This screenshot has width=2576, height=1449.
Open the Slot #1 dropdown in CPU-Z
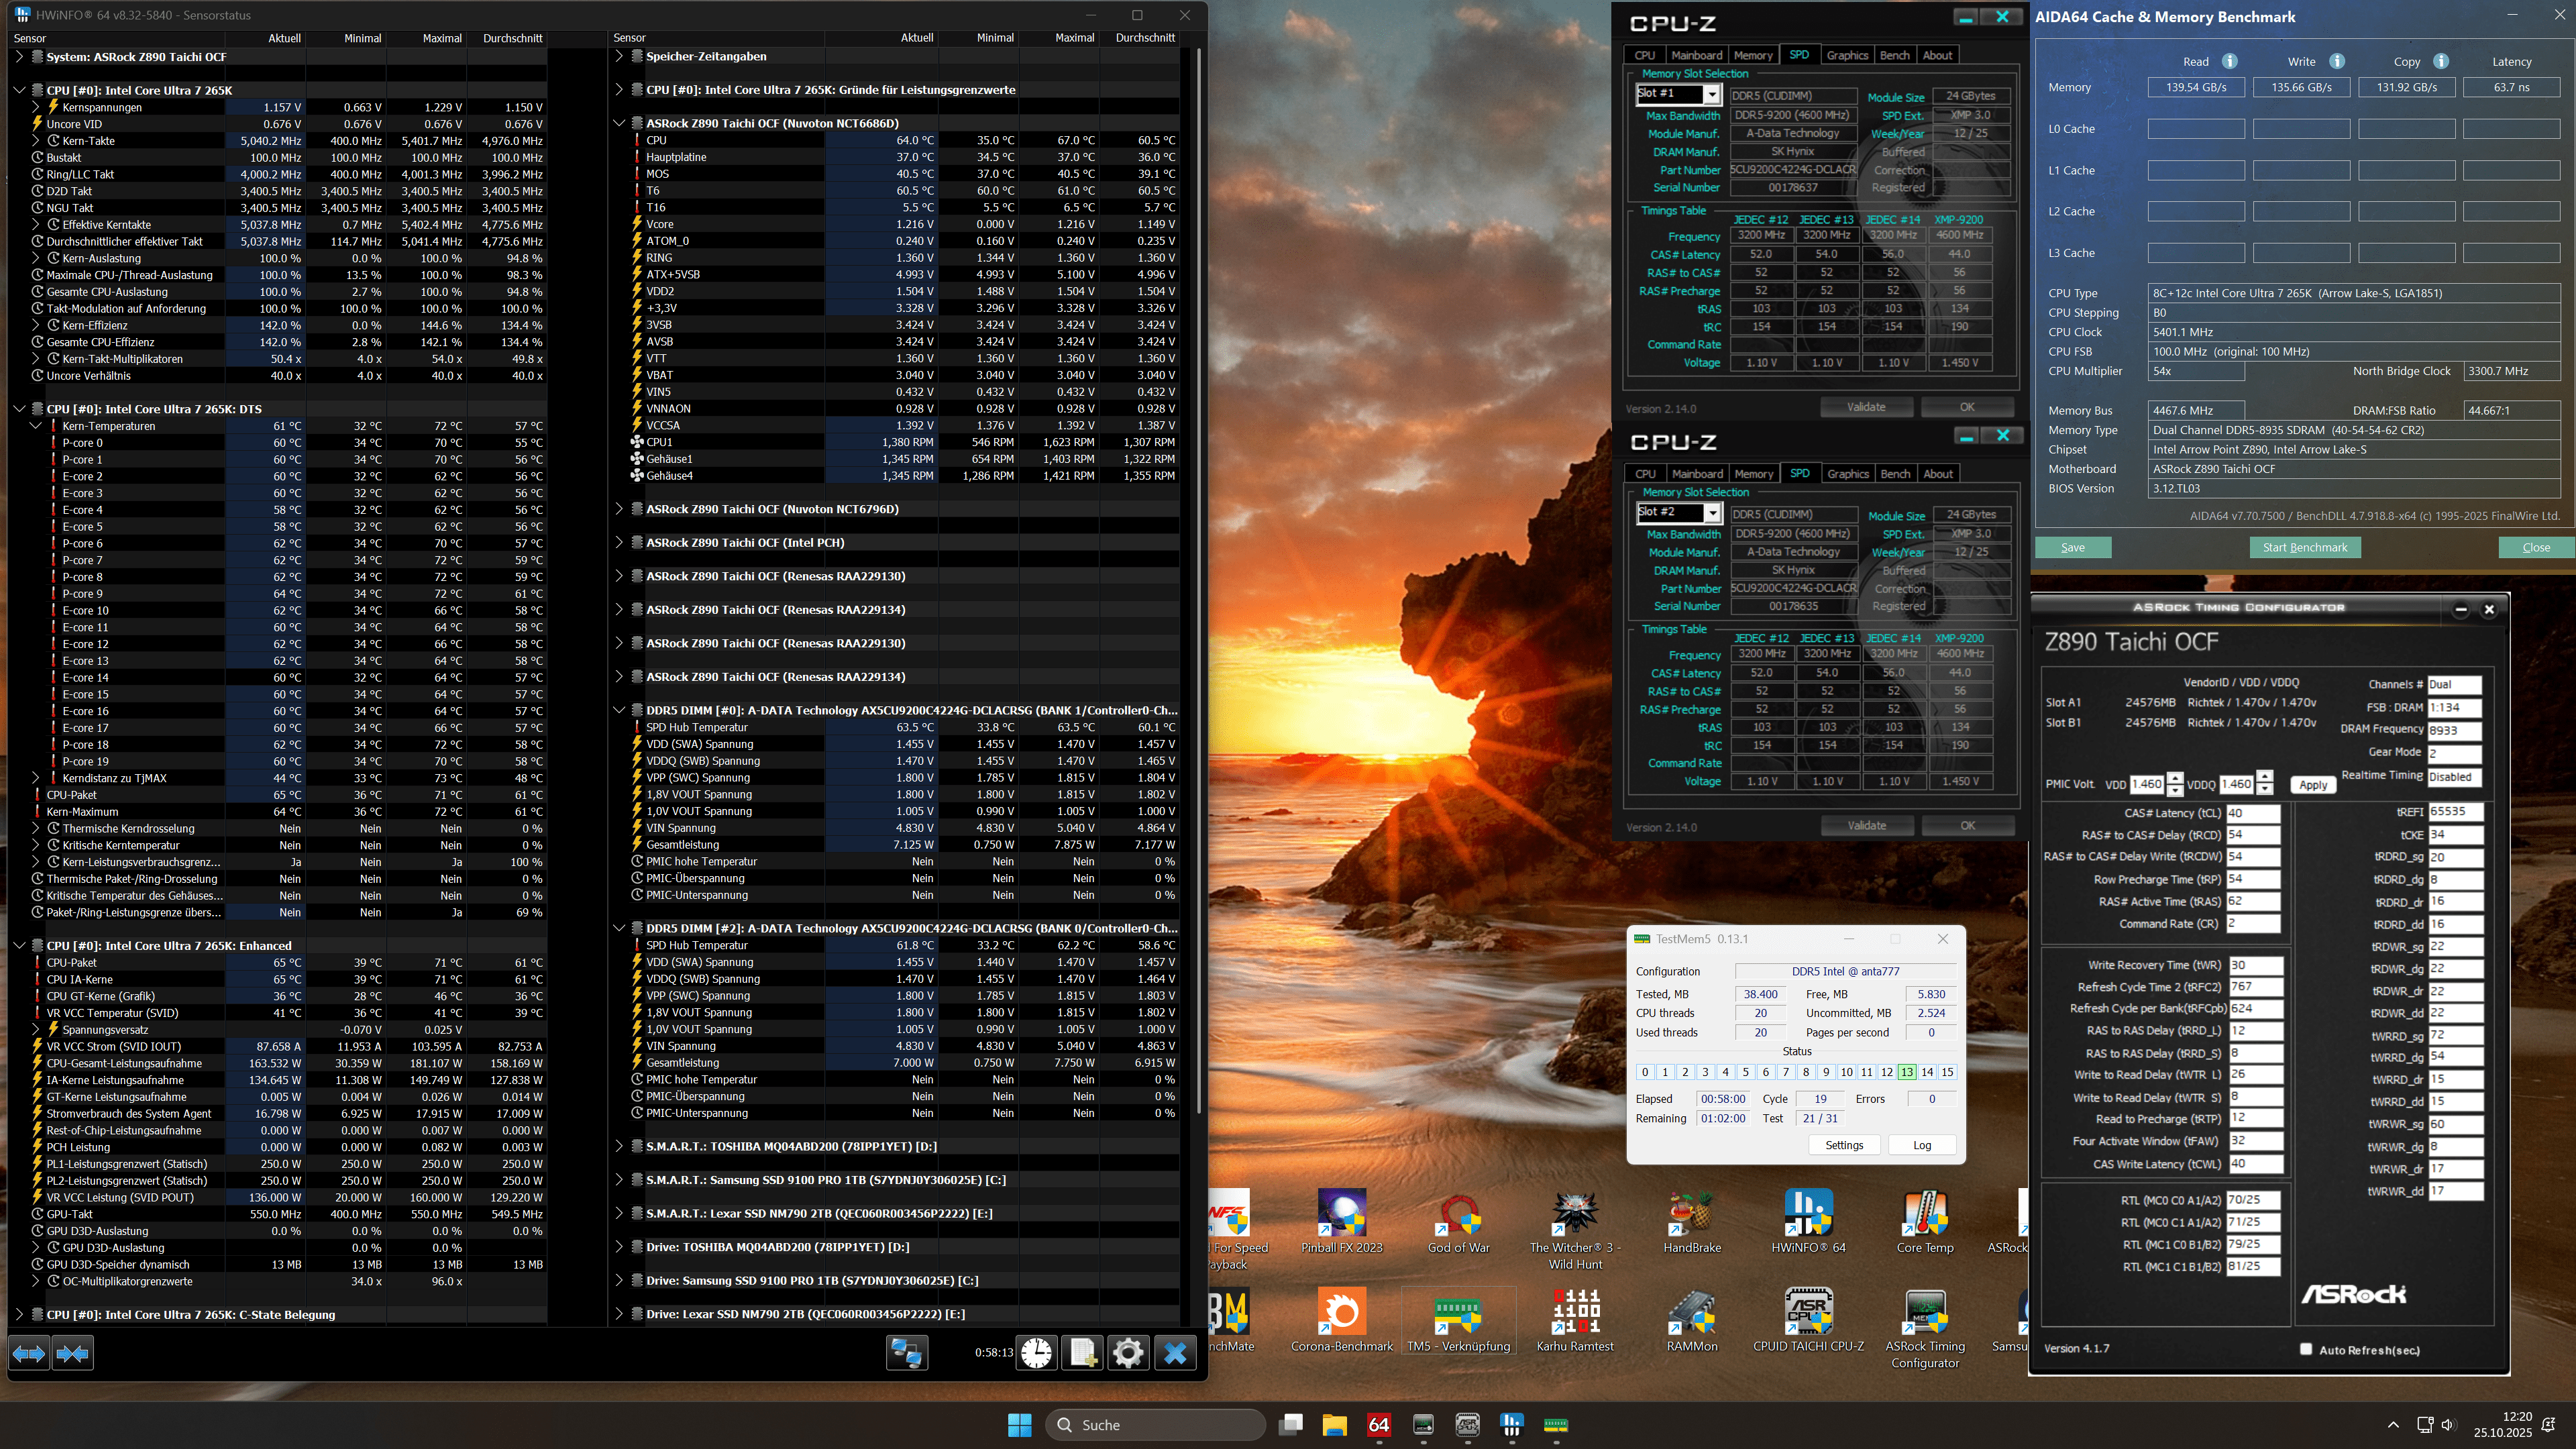pyautogui.click(x=1712, y=94)
